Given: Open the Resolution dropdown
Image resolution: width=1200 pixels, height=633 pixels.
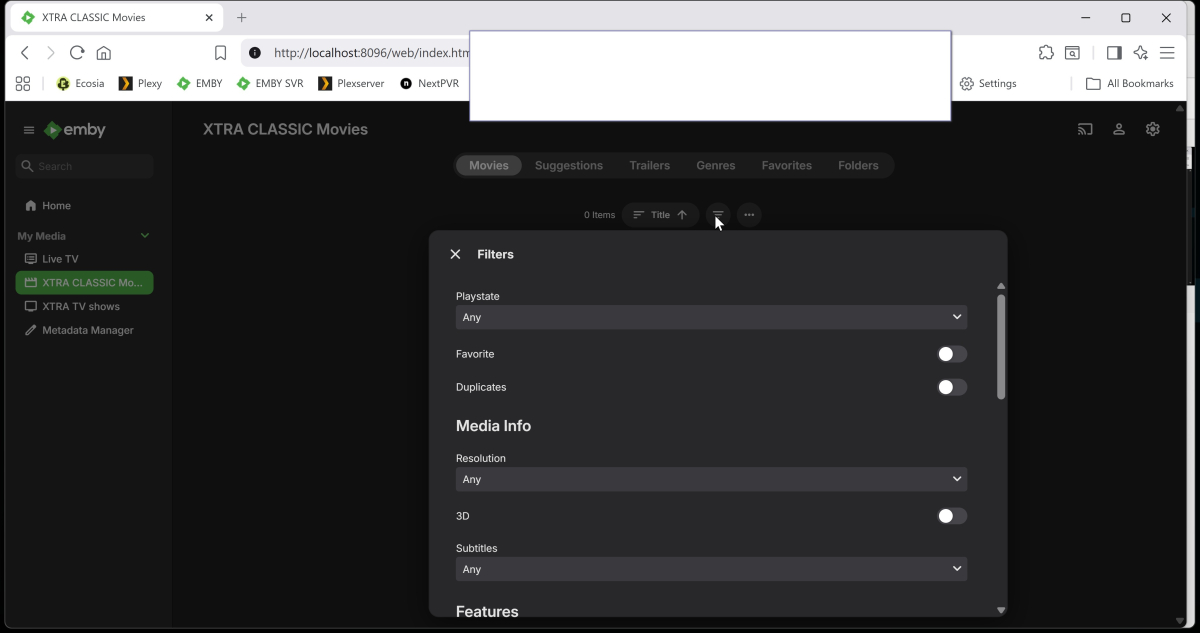Looking at the screenshot, I should [711, 479].
